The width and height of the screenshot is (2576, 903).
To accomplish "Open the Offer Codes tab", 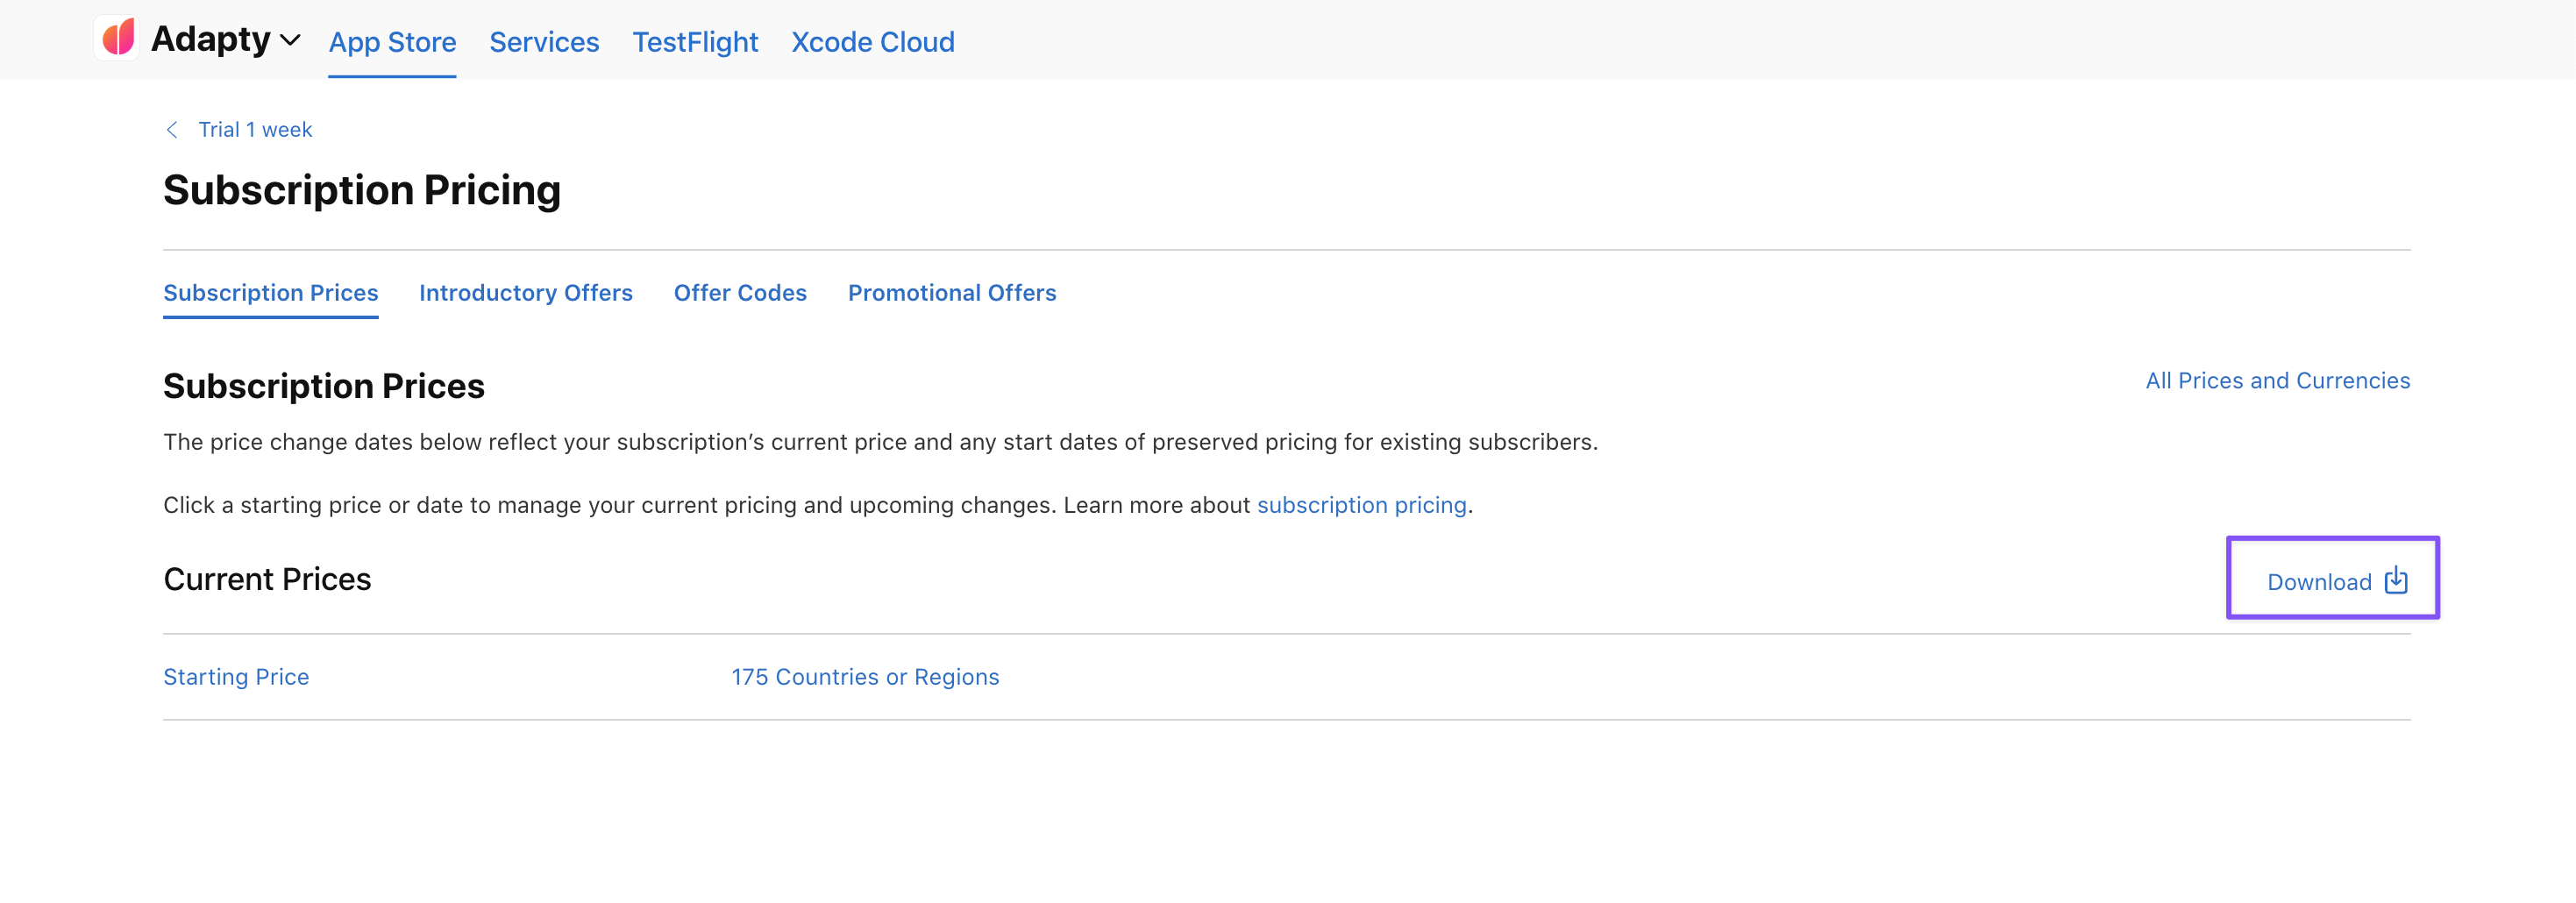I will [740, 293].
